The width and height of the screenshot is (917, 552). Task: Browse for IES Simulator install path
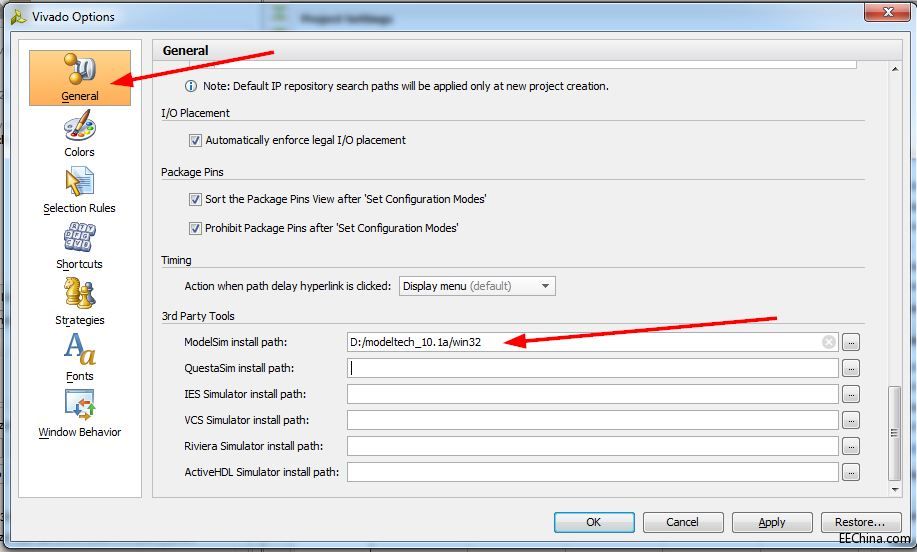pos(851,394)
